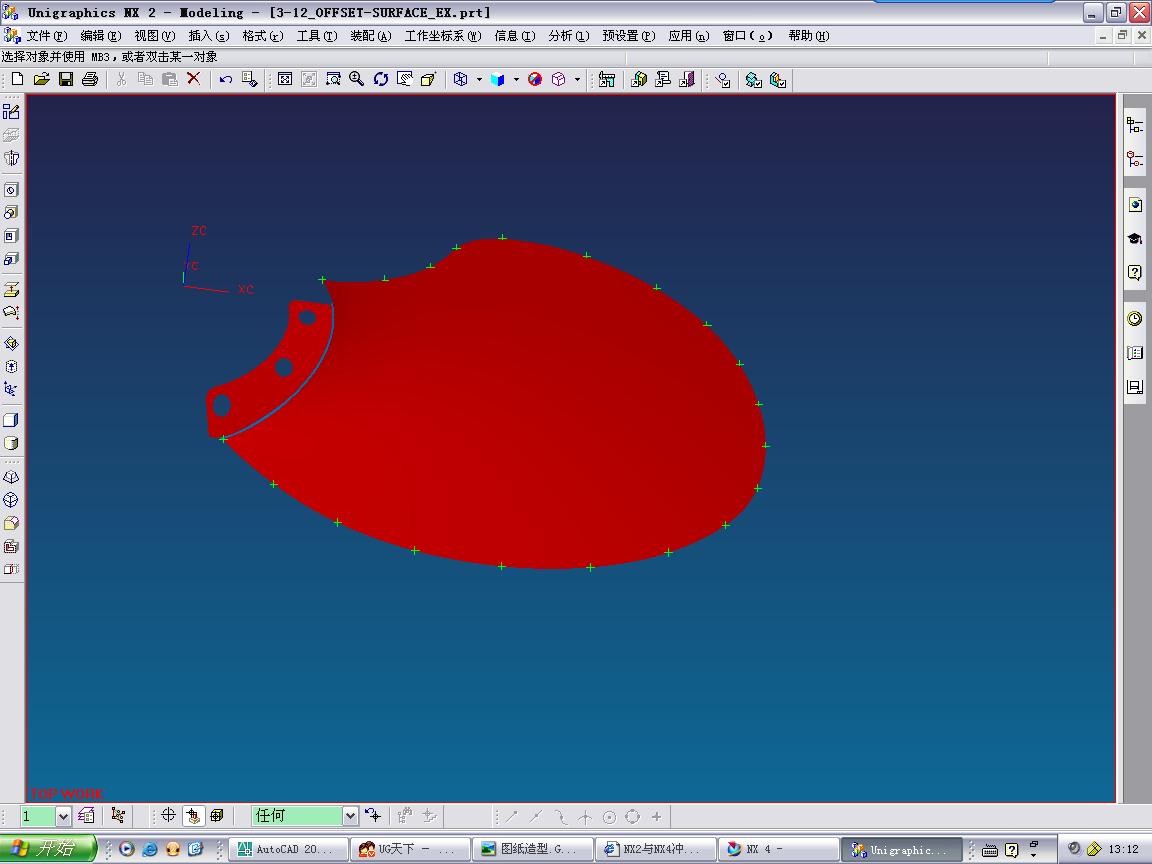Open the 帮助 menu
This screenshot has width=1152, height=864.
click(809, 35)
